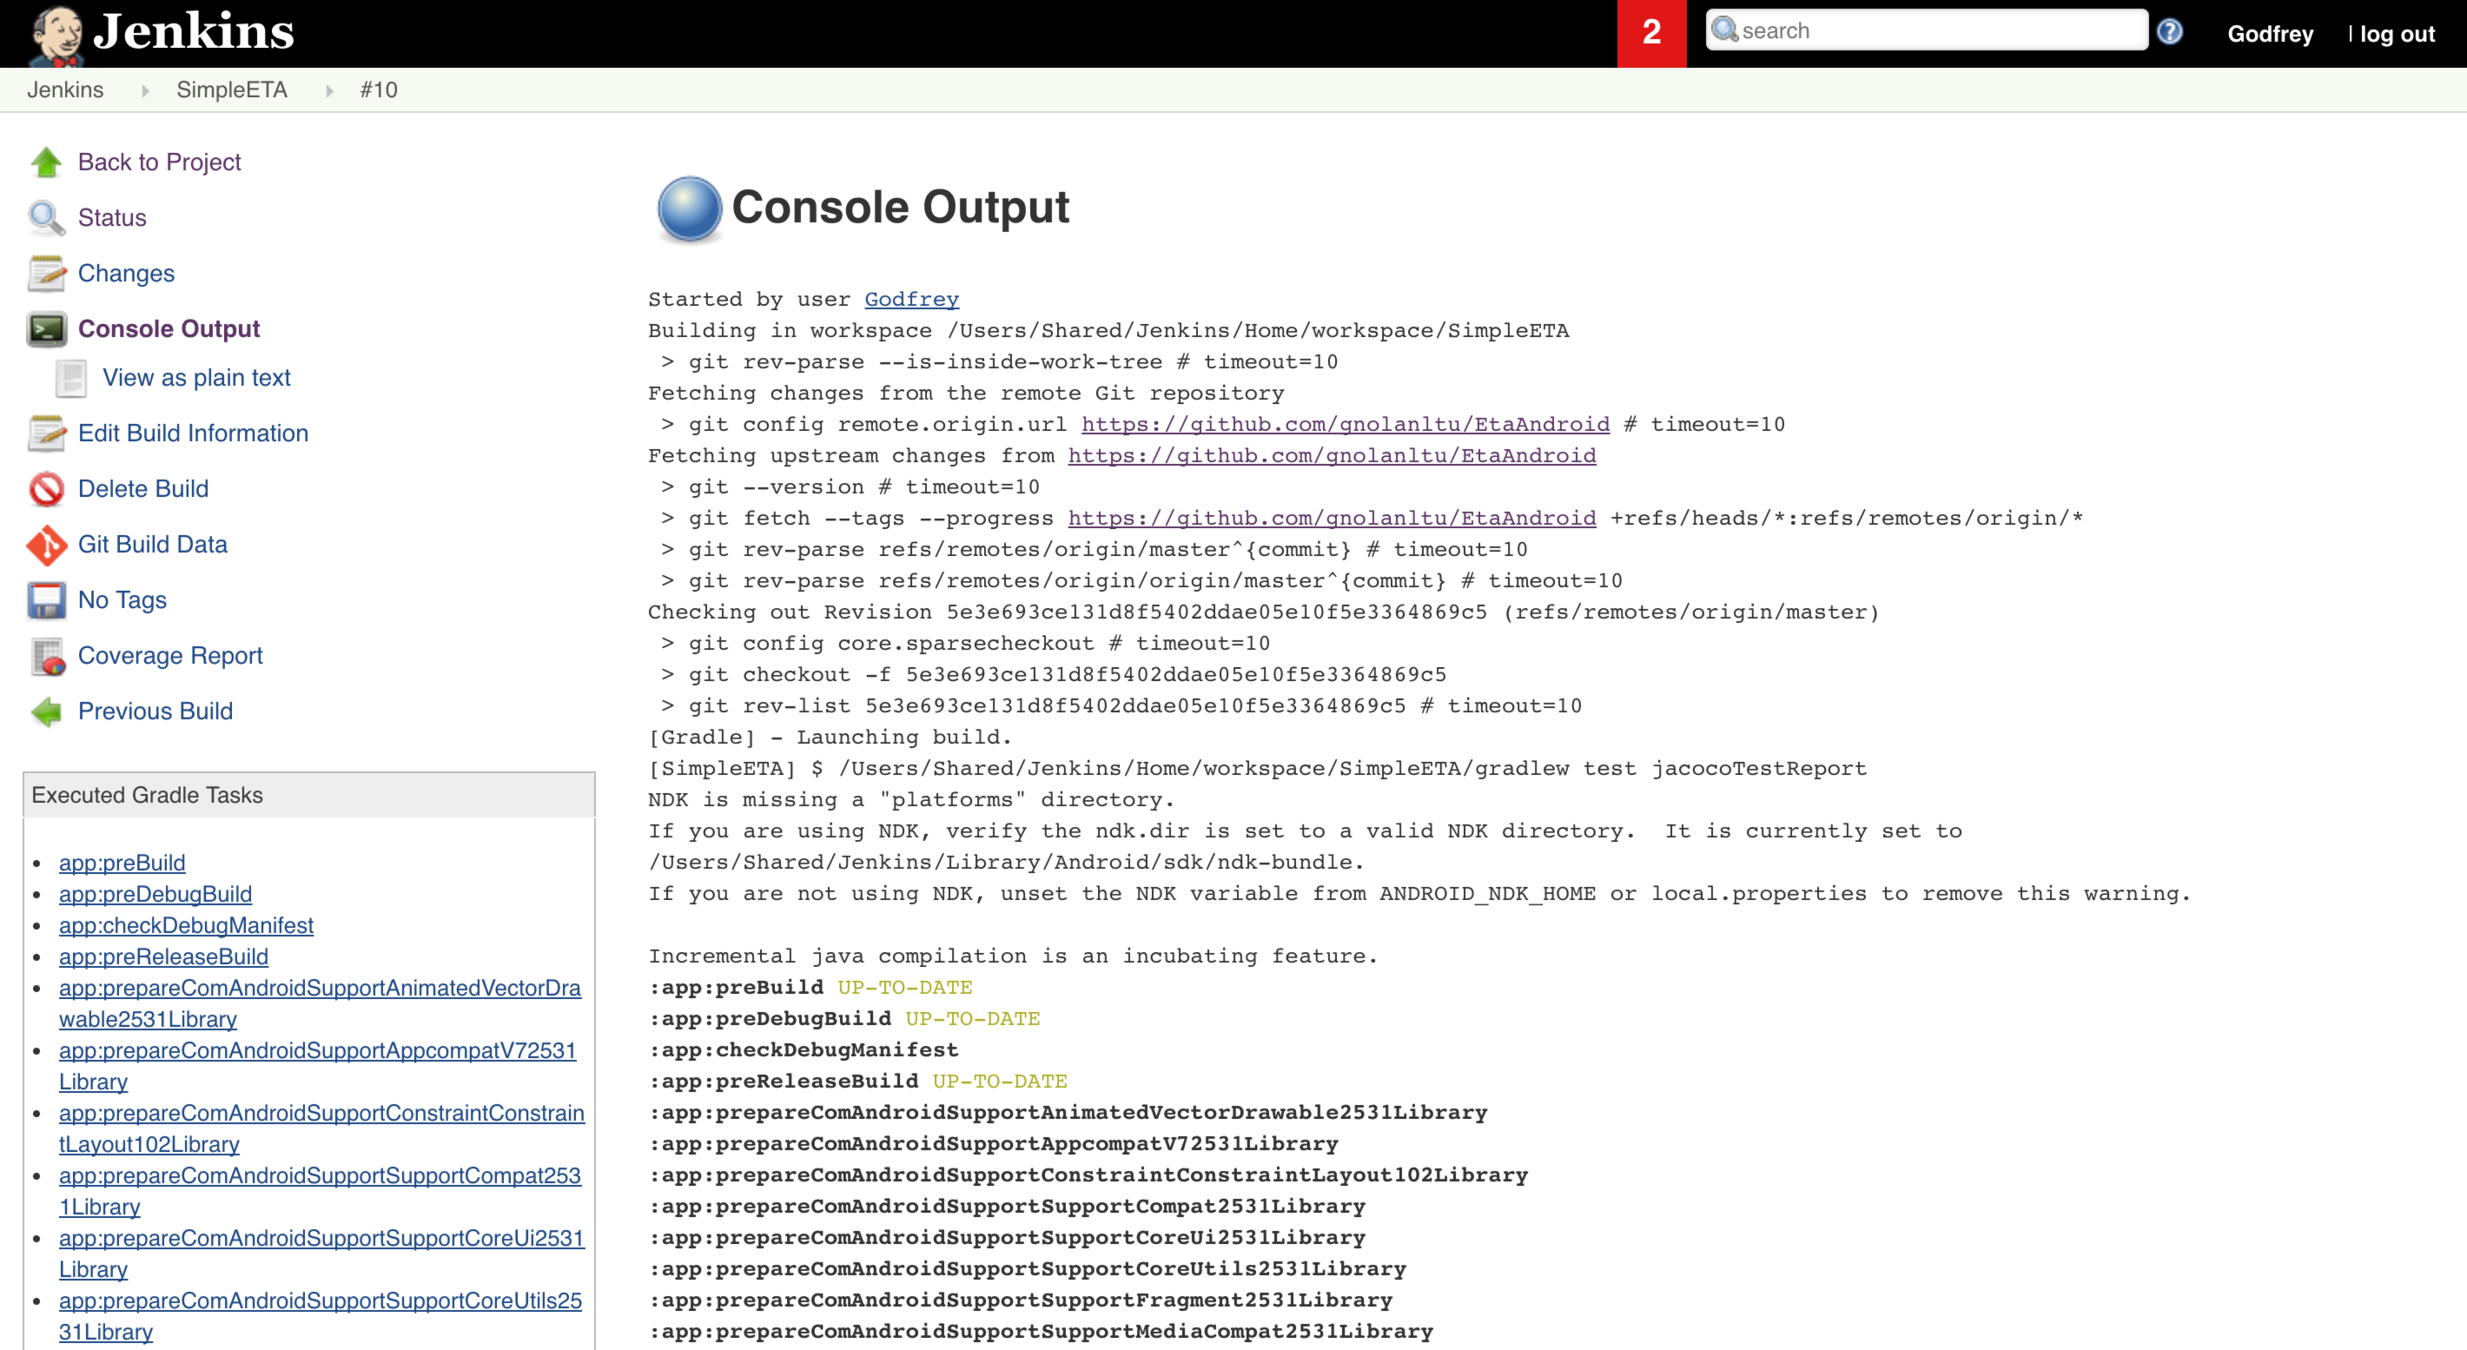Viewport: 2467px width, 1350px height.
Task: Click the Executed Gradle Tasks panel header
Action: (309, 795)
